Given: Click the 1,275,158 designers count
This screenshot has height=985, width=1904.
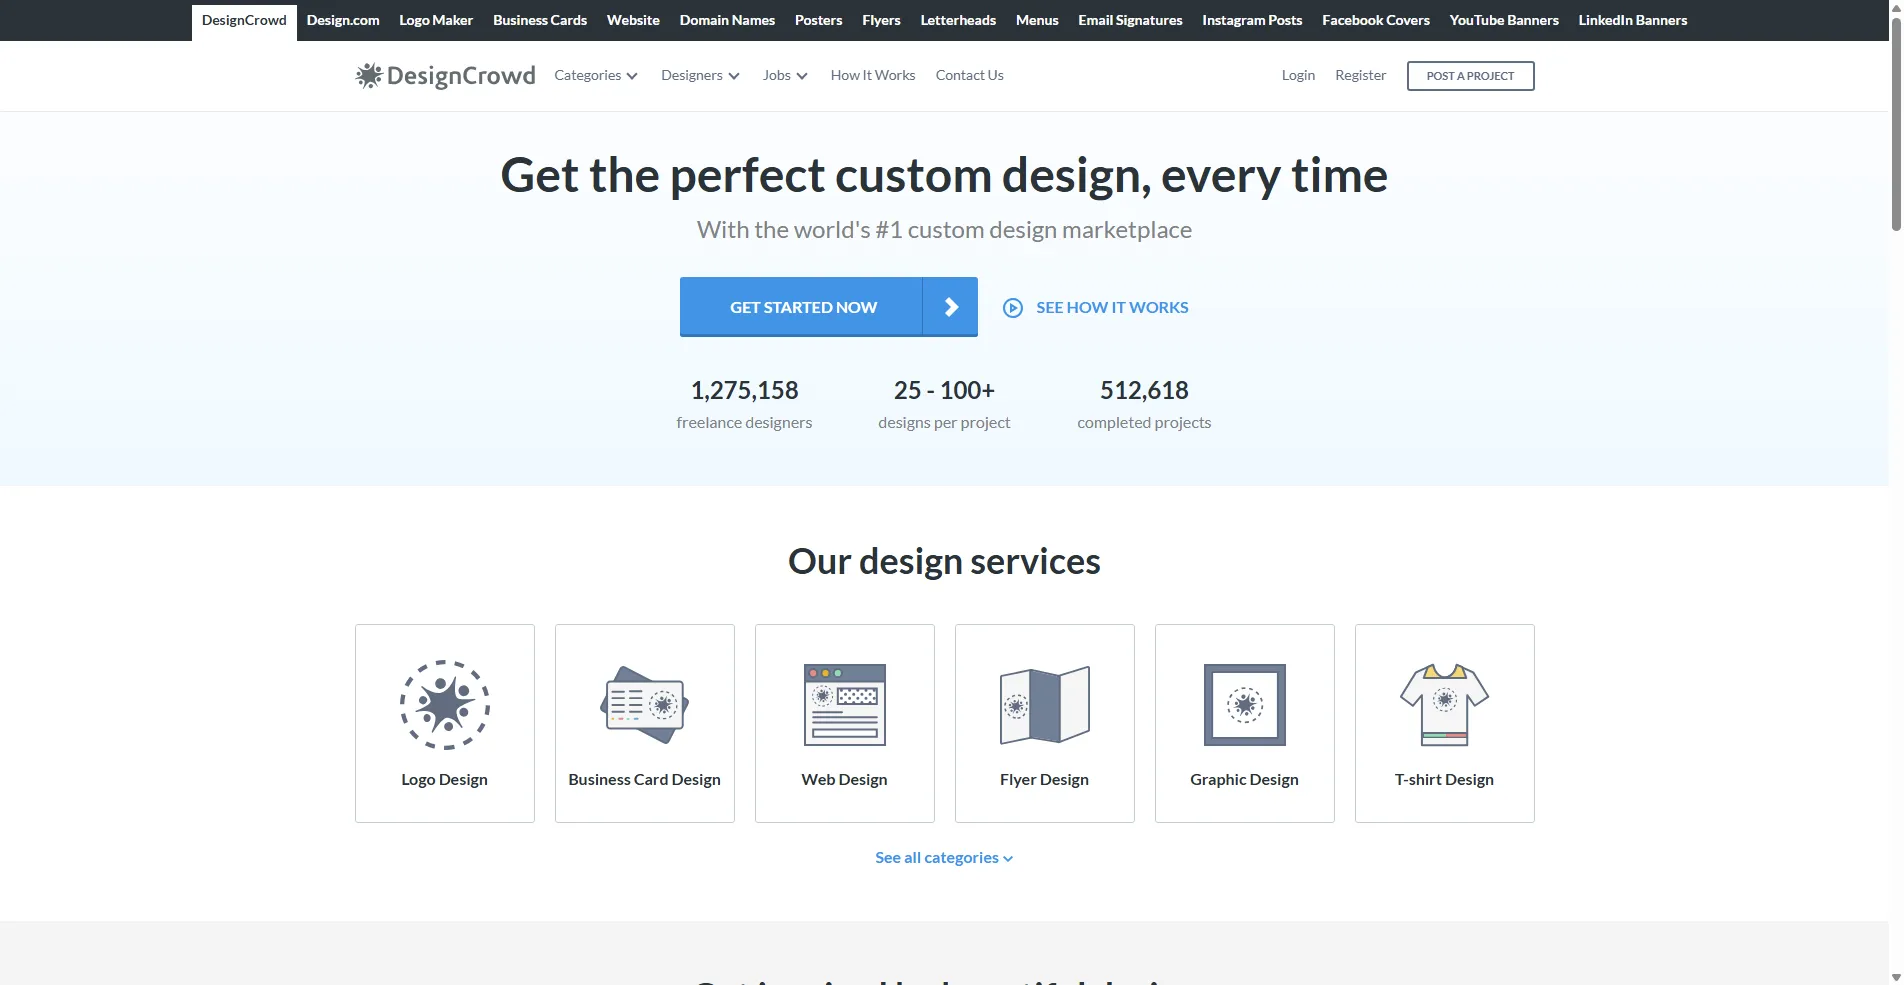Looking at the screenshot, I should (x=745, y=390).
